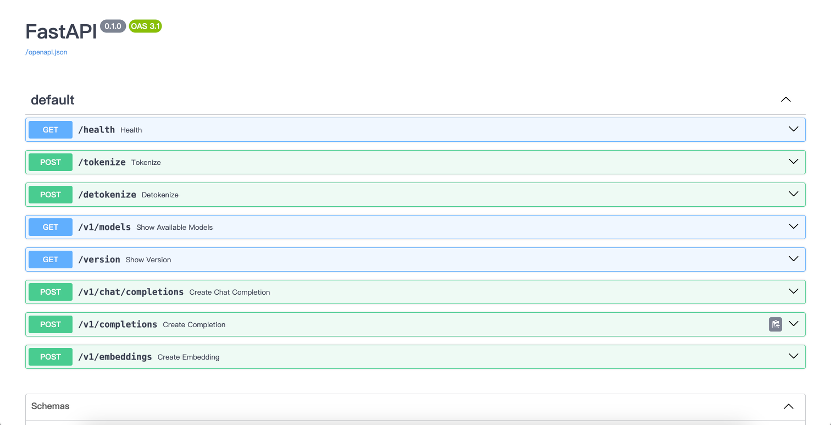This screenshot has width=832, height=426.
Task: Click the /health path text
Action: [96, 129]
